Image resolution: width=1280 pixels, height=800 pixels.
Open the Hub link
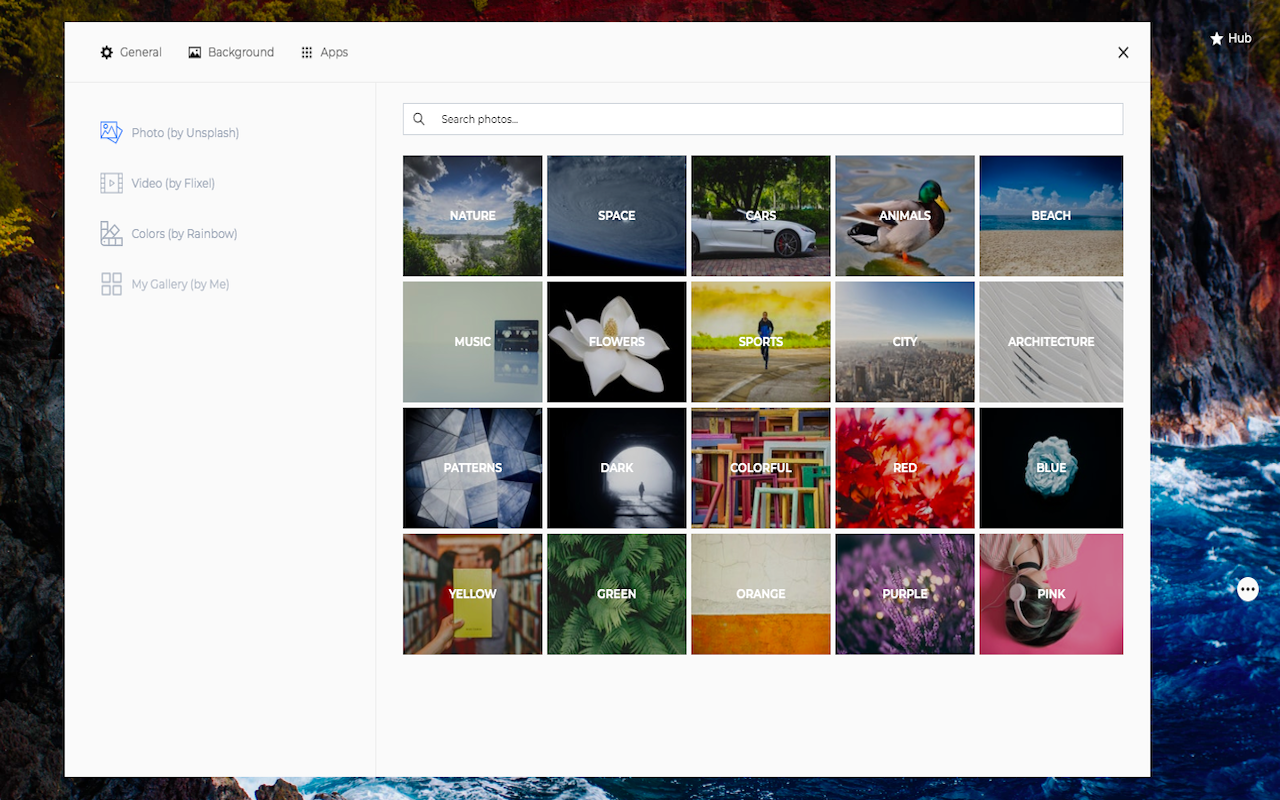click(1230, 39)
